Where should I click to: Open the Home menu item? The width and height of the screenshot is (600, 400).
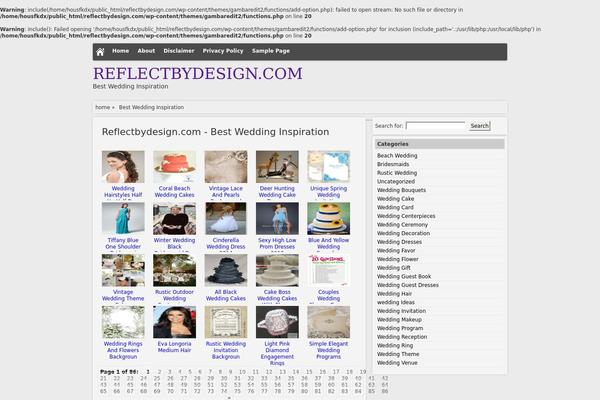(121, 51)
